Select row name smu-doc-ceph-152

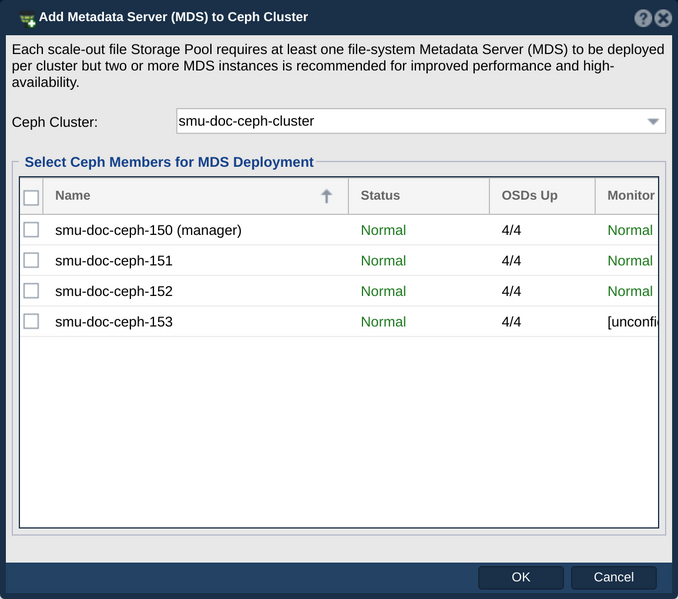coord(114,291)
